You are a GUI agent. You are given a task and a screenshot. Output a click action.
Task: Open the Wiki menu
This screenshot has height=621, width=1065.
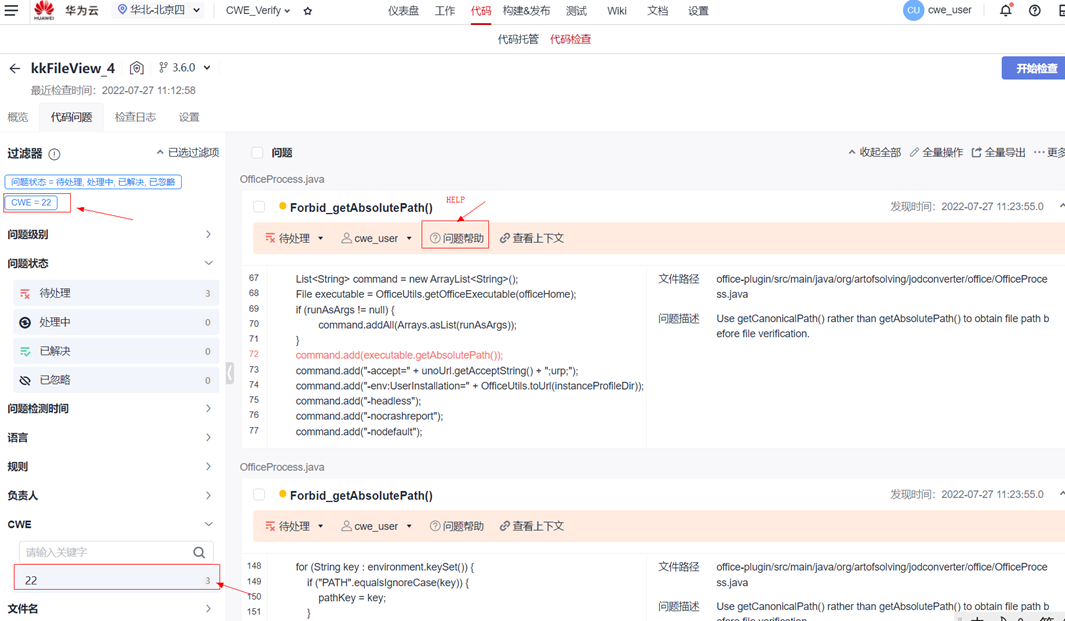click(617, 11)
